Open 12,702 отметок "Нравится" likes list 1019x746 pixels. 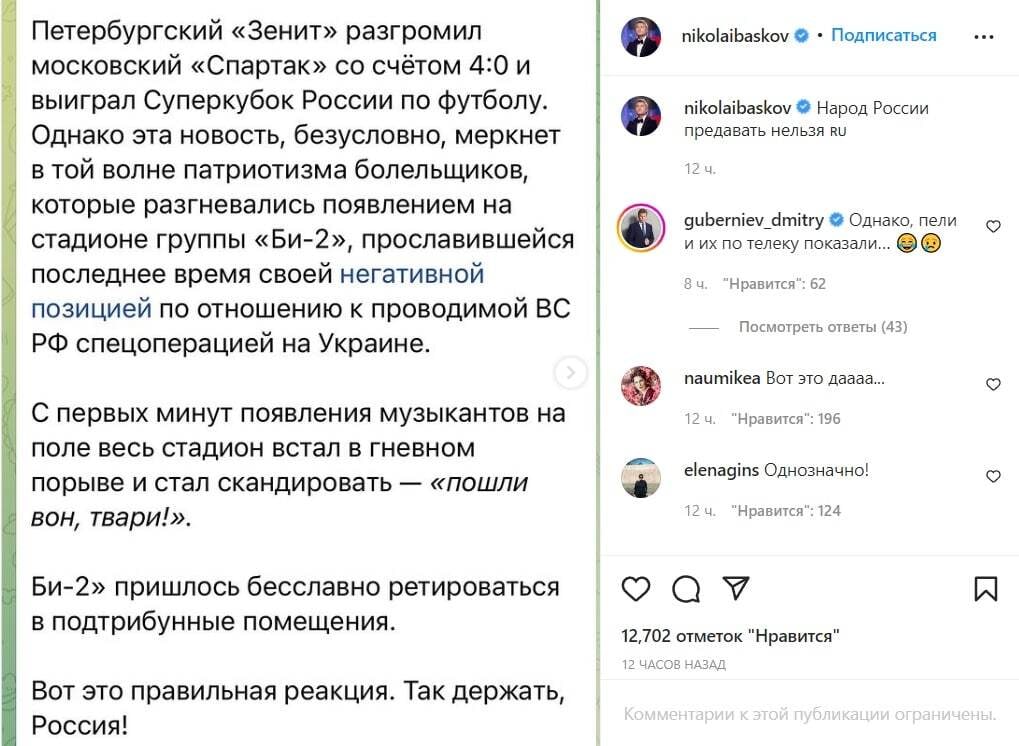point(730,636)
